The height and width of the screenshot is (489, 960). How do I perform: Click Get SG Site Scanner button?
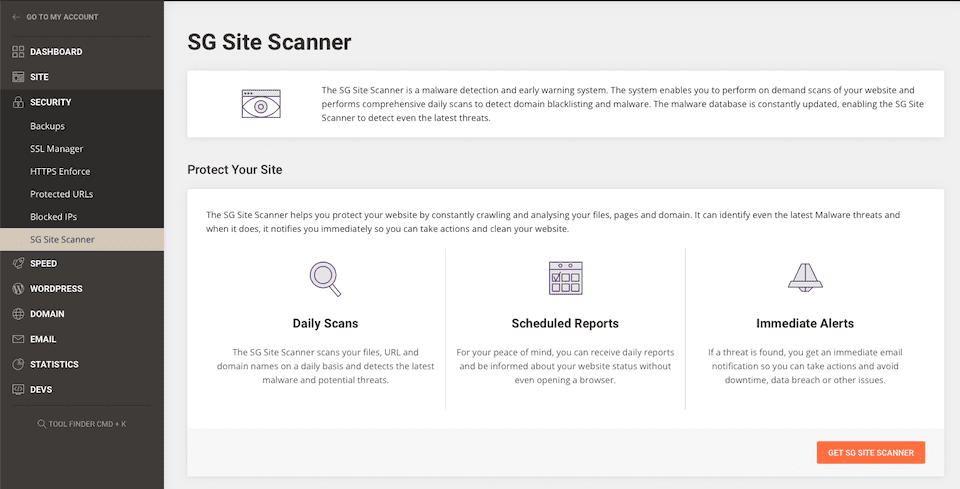pos(871,453)
